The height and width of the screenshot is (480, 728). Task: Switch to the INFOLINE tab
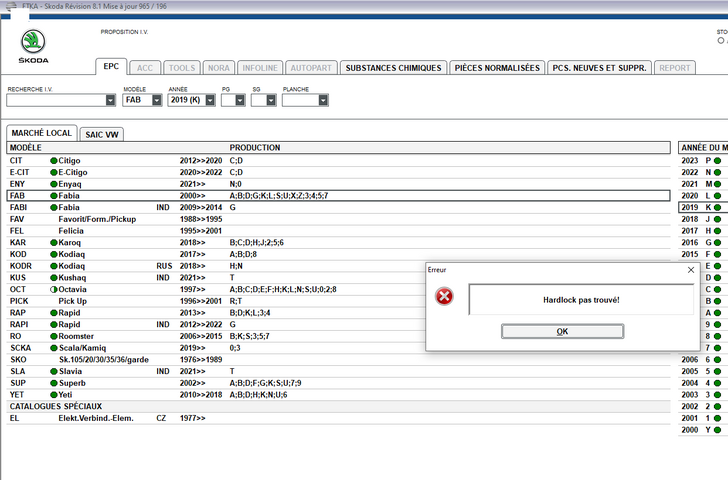click(x=260, y=68)
